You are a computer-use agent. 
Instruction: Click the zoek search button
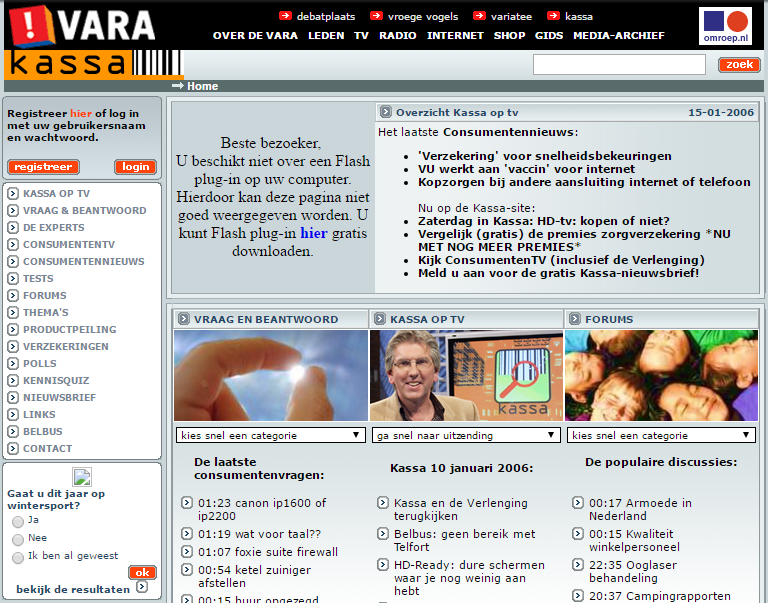(739, 65)
